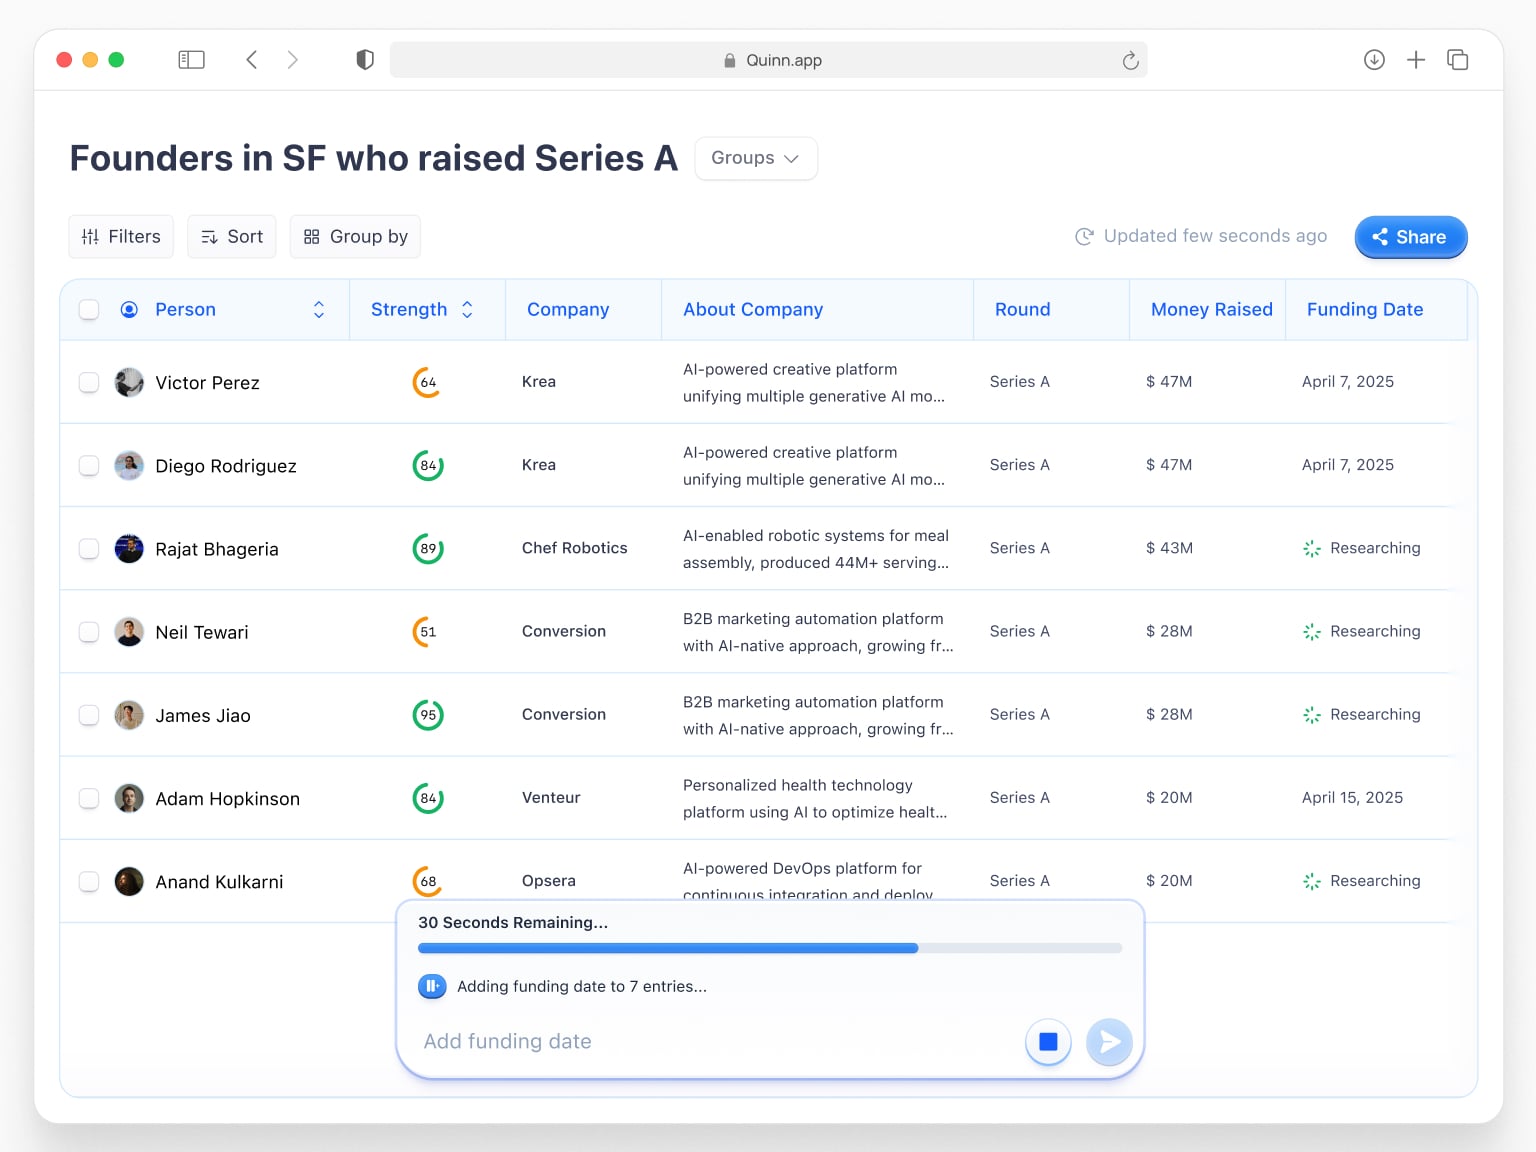Click the tab overview icon

[x=1458, y=60]
